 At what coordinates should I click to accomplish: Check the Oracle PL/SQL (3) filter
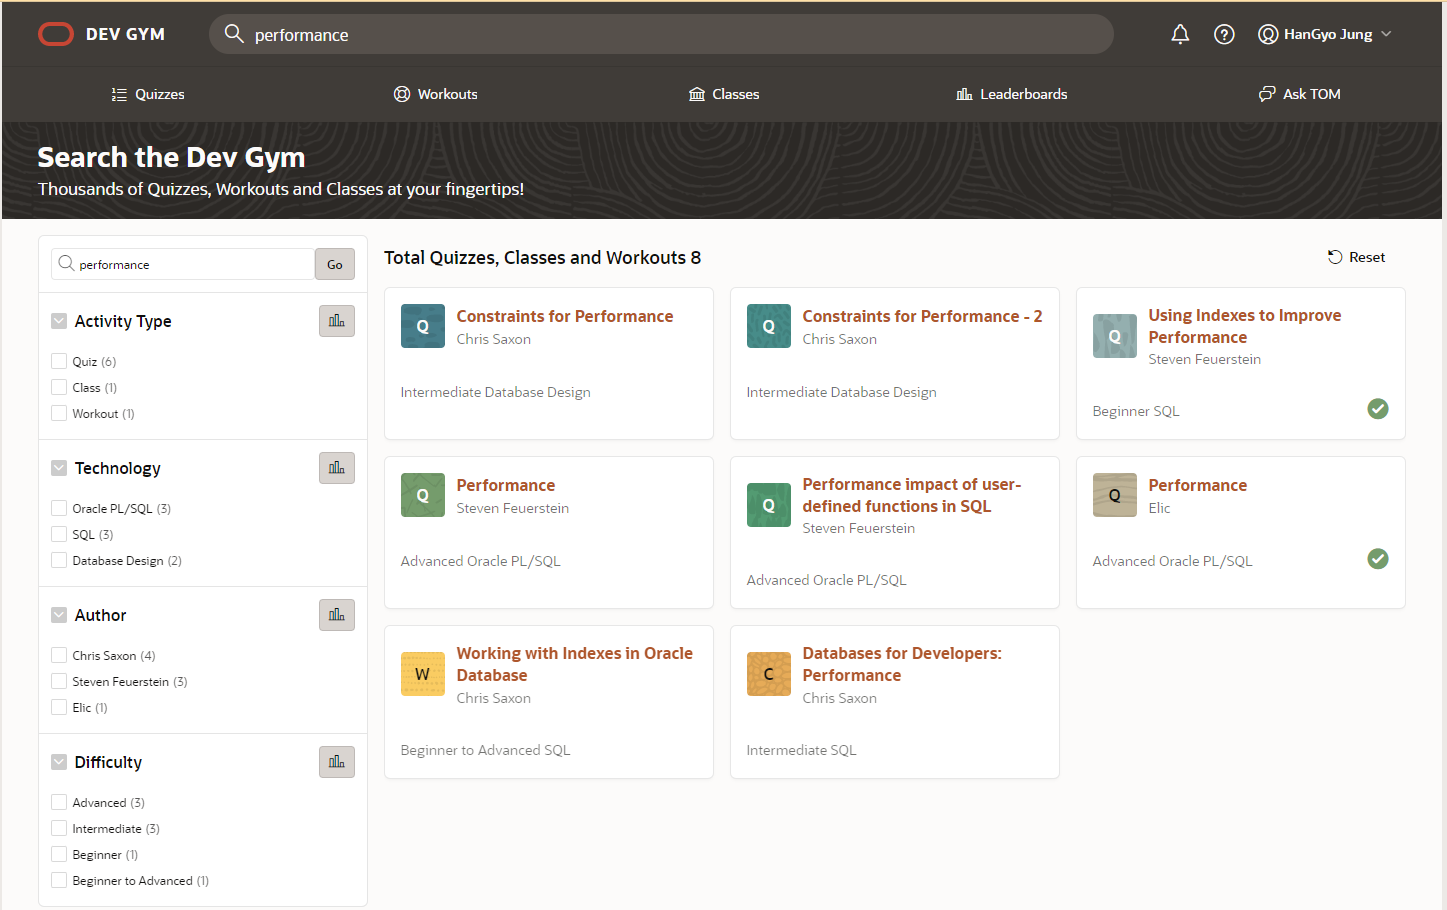pyautogui.click(x=59, y=508)
